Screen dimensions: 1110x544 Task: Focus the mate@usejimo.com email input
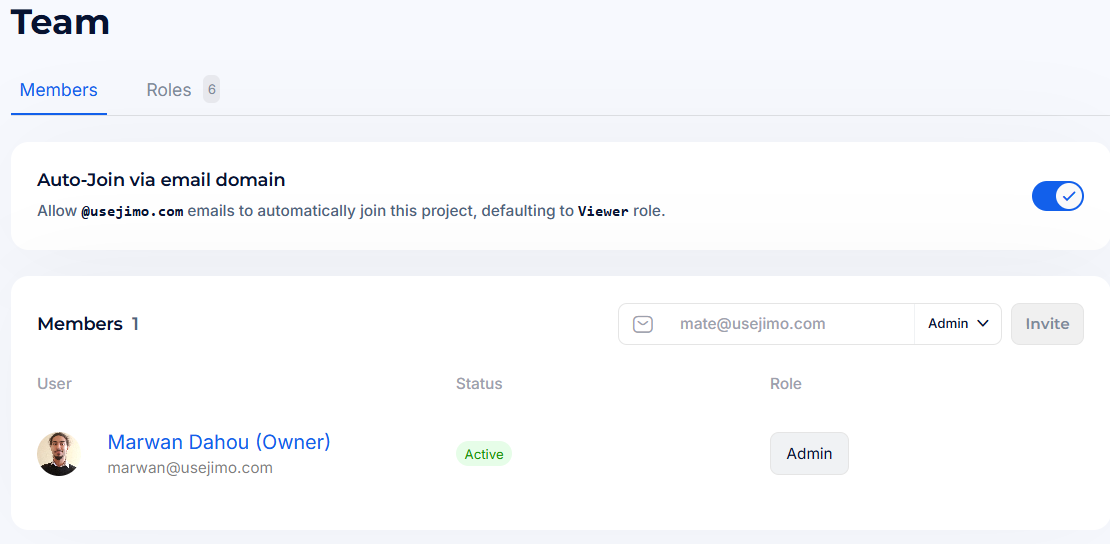click(x=788, y=324)
